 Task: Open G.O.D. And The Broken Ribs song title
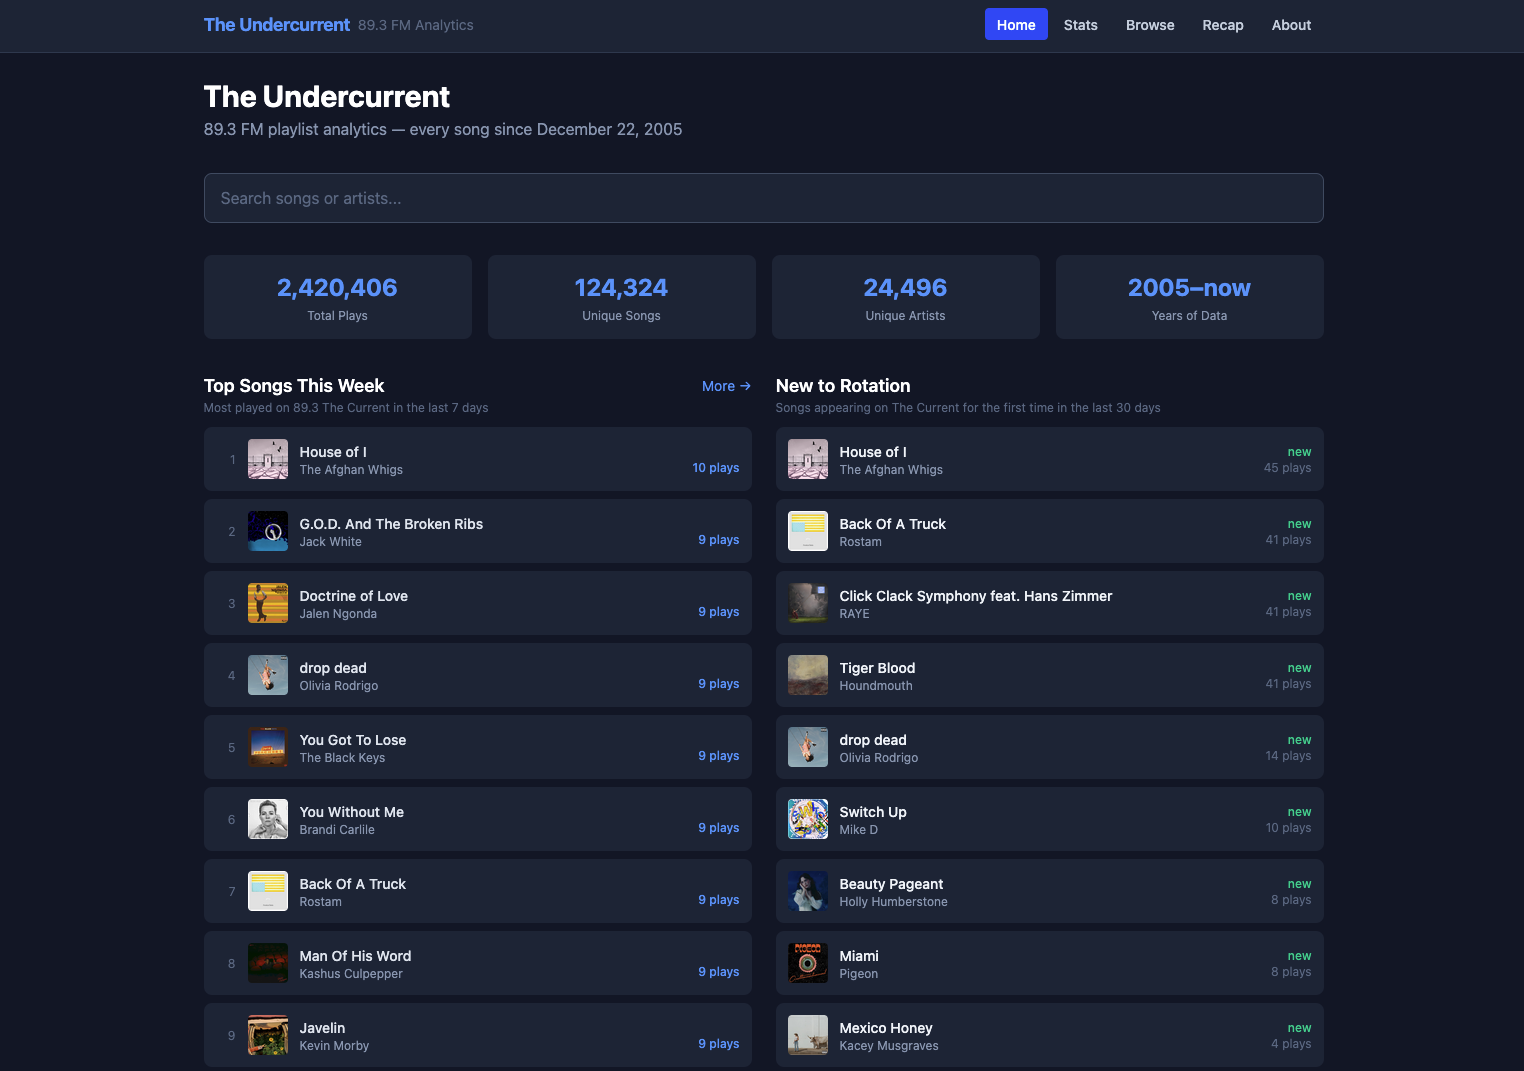[391, 524]
